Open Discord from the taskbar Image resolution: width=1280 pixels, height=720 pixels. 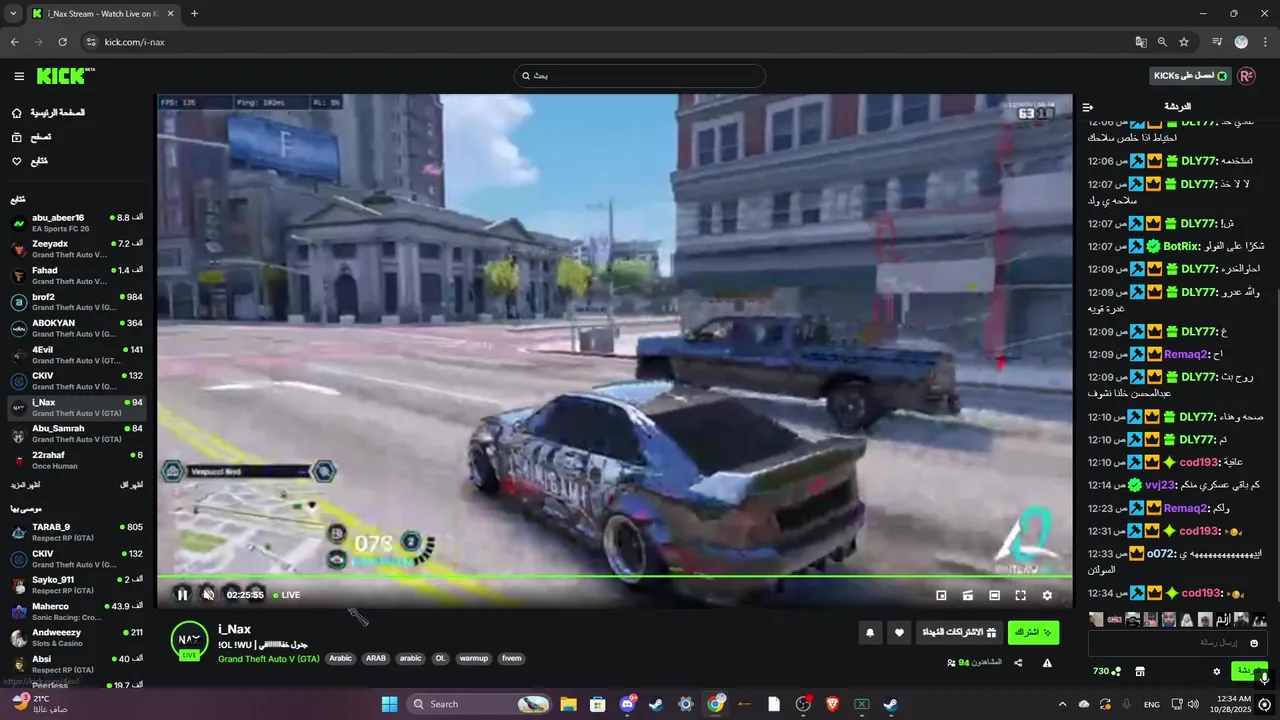click(627, 704)
